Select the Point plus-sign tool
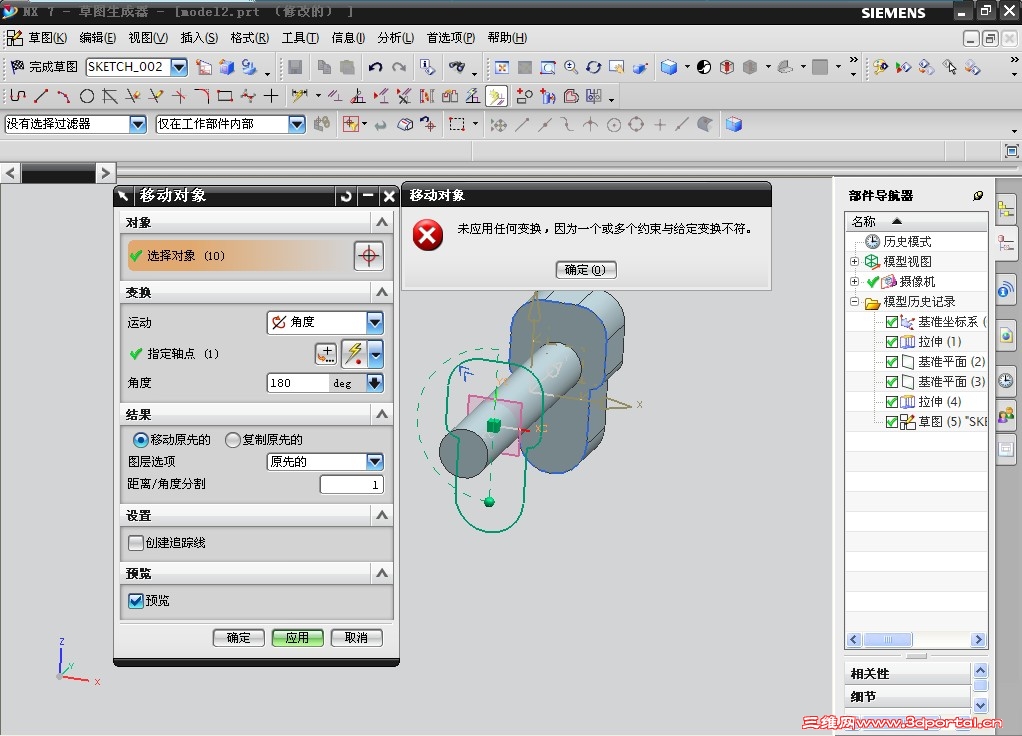 click(271, 96)
